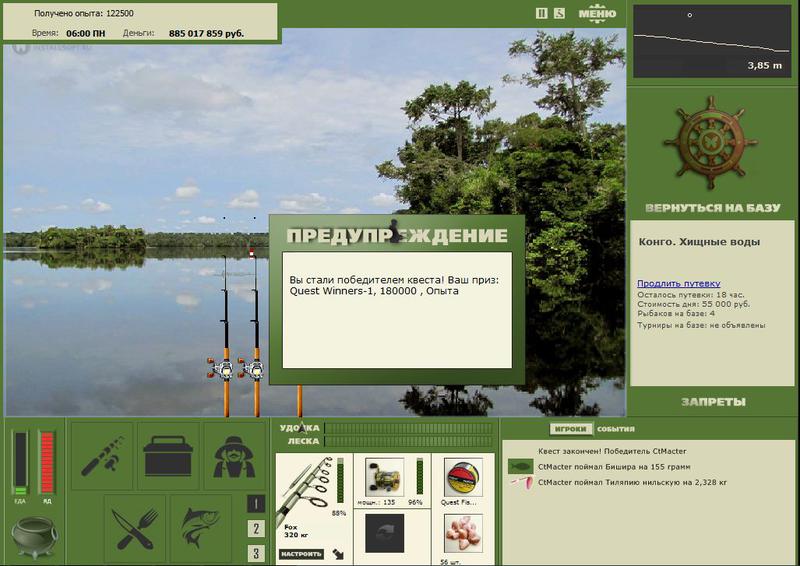Click the green fish icon in the event log
Viewport: 800px width, 566px height.
pos(520,466)
